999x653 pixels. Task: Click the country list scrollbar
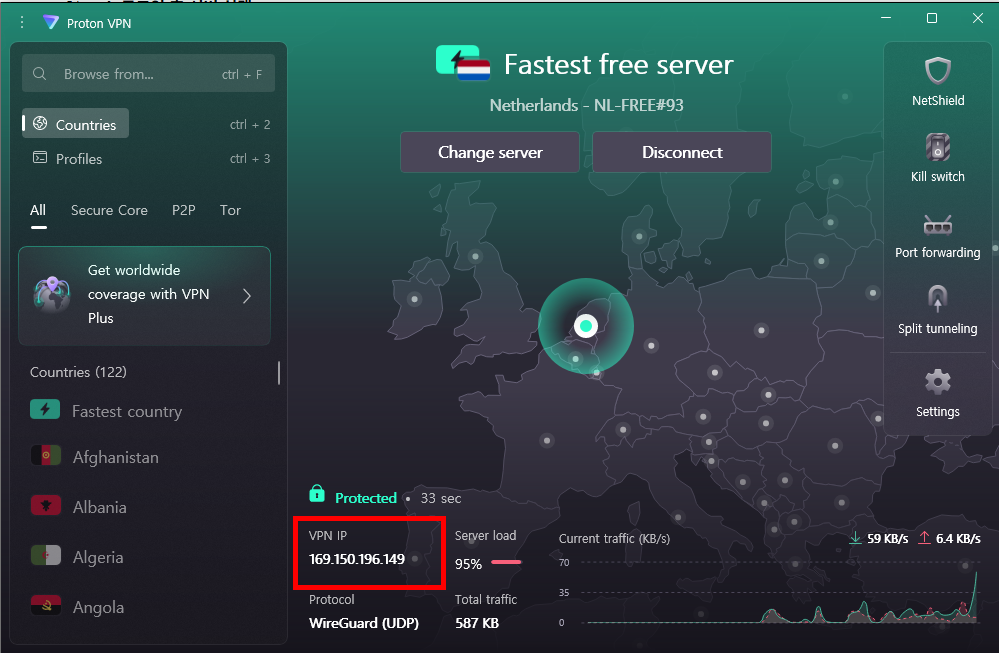tap(279, 373)
